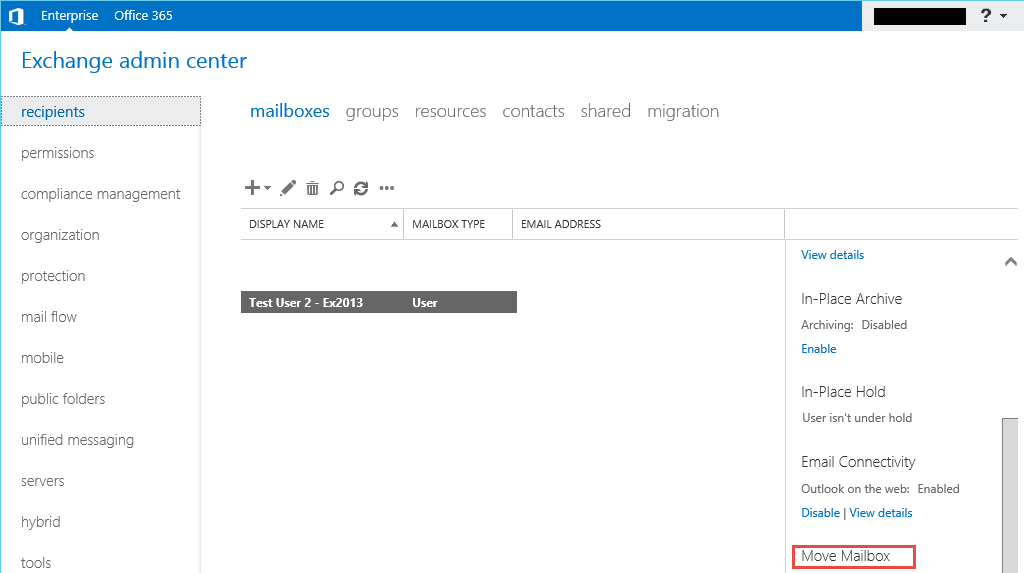
Task: Open the groups tab
Action: tap(372, 112)
